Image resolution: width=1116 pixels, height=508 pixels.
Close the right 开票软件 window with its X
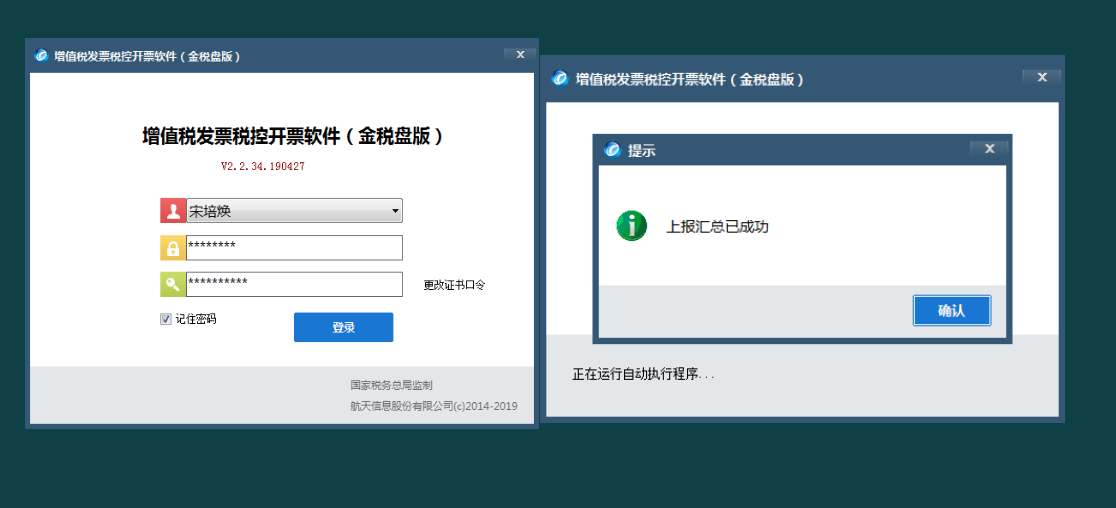pos(1042,78)
